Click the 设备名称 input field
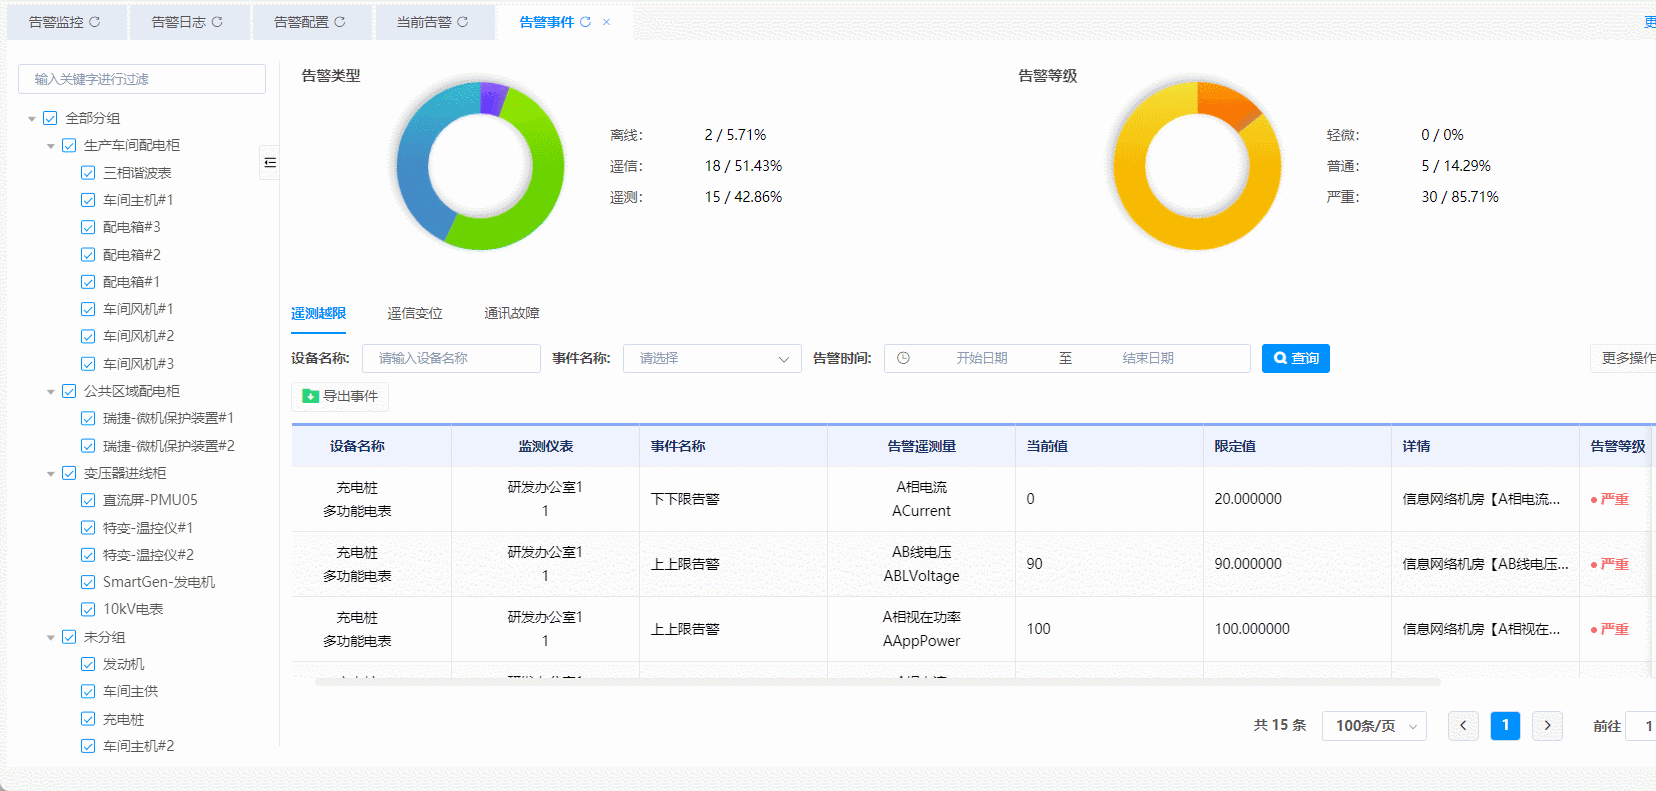The image size is (1656, 791). [451, 358]
